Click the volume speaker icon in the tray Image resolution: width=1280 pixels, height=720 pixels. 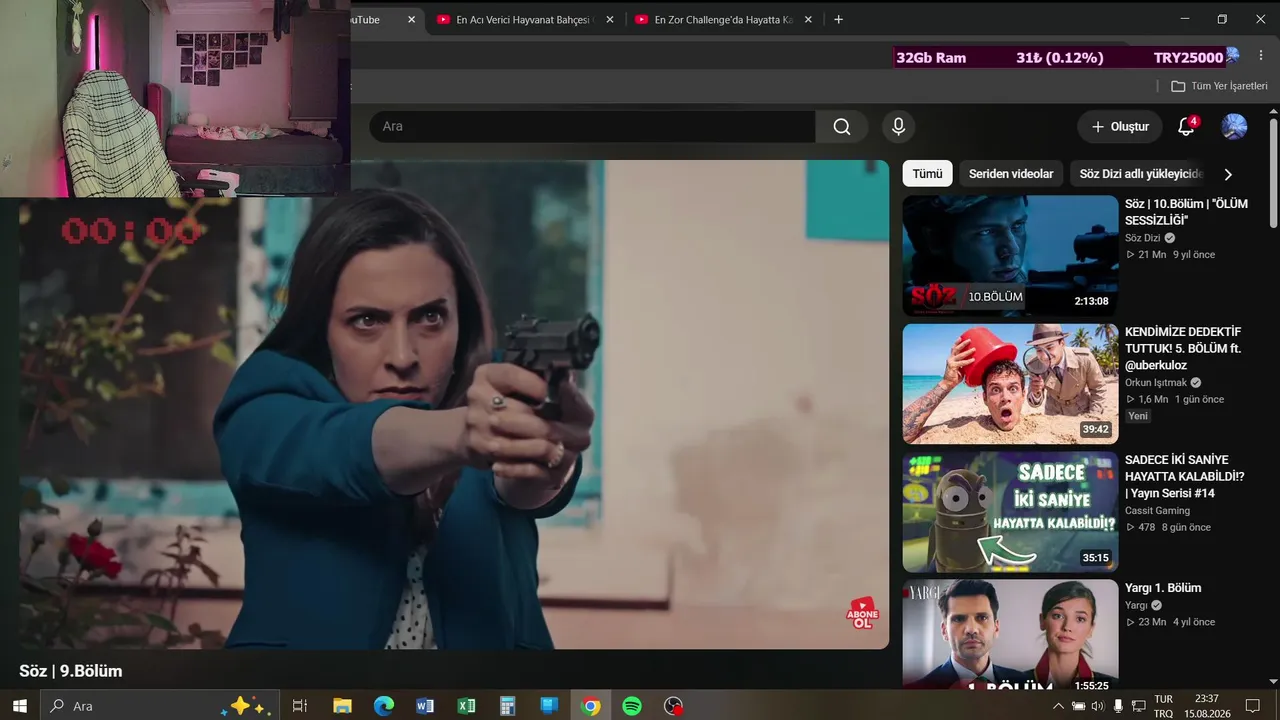[1097, 706]
